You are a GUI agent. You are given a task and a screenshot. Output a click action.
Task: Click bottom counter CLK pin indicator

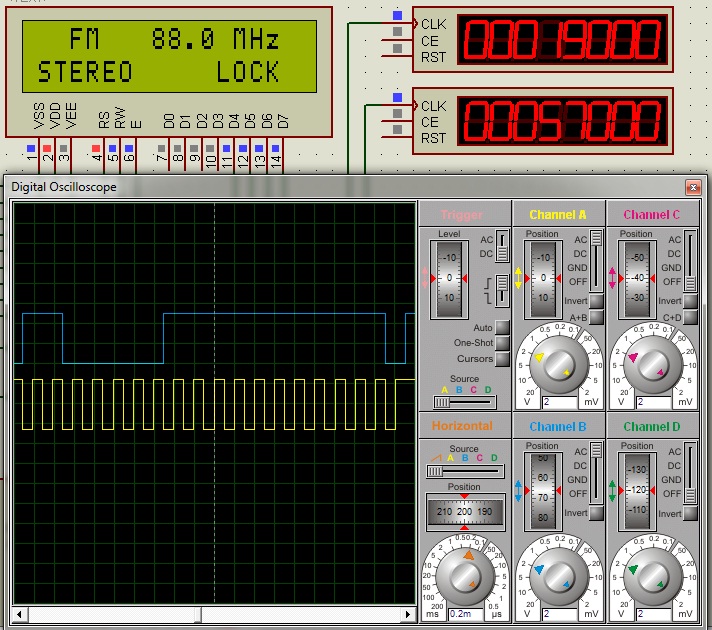397,97
